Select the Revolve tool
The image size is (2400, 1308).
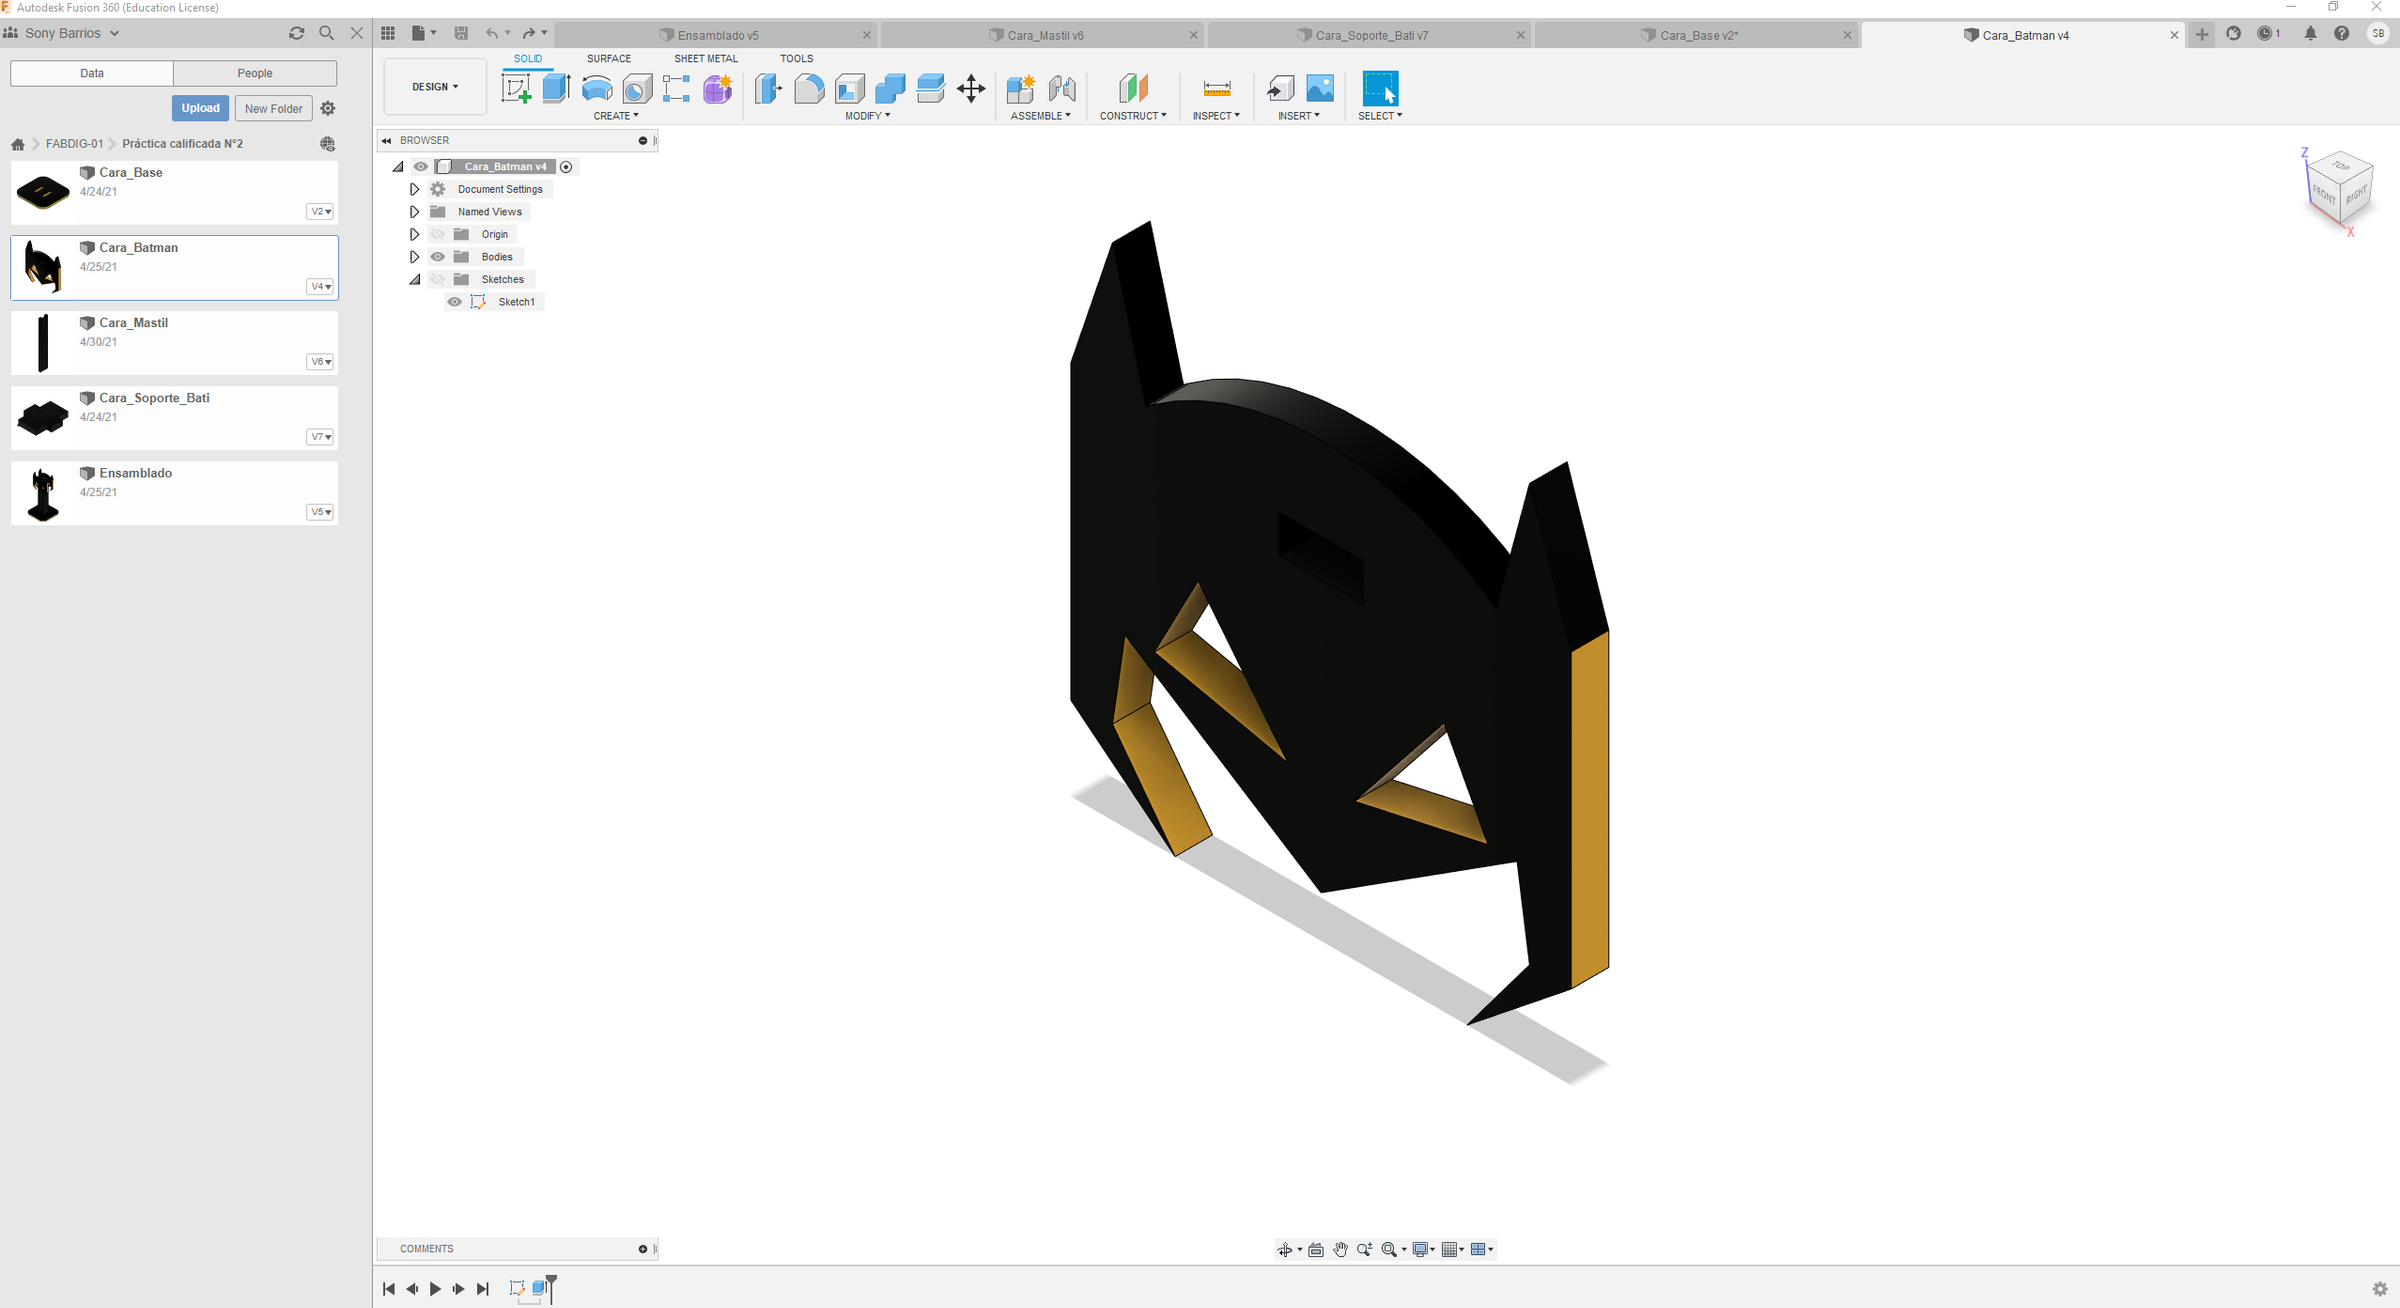597,89
